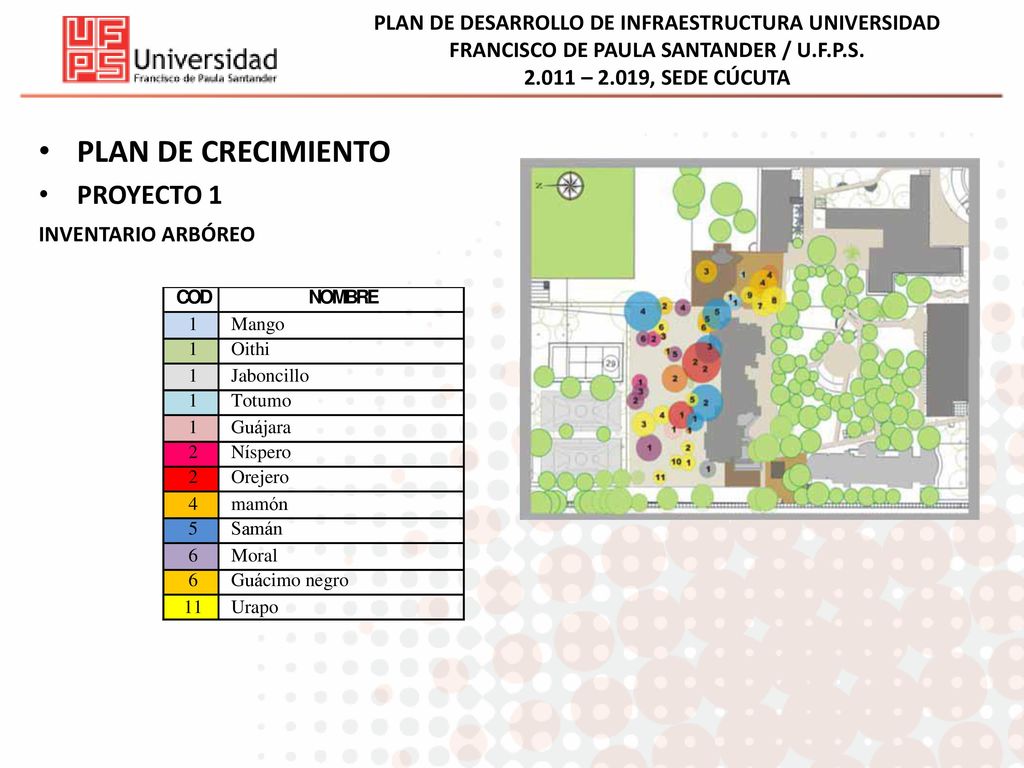The image size is (1024, 768).
Task: Select the Urapo yellow code cell
Action: [191, 607]
